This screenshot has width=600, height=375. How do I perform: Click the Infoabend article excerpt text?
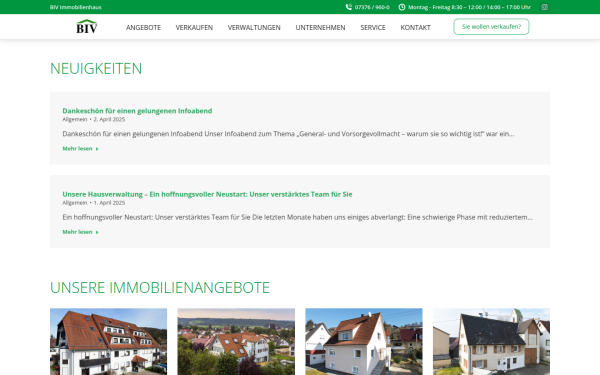click(x=288, y=134)
